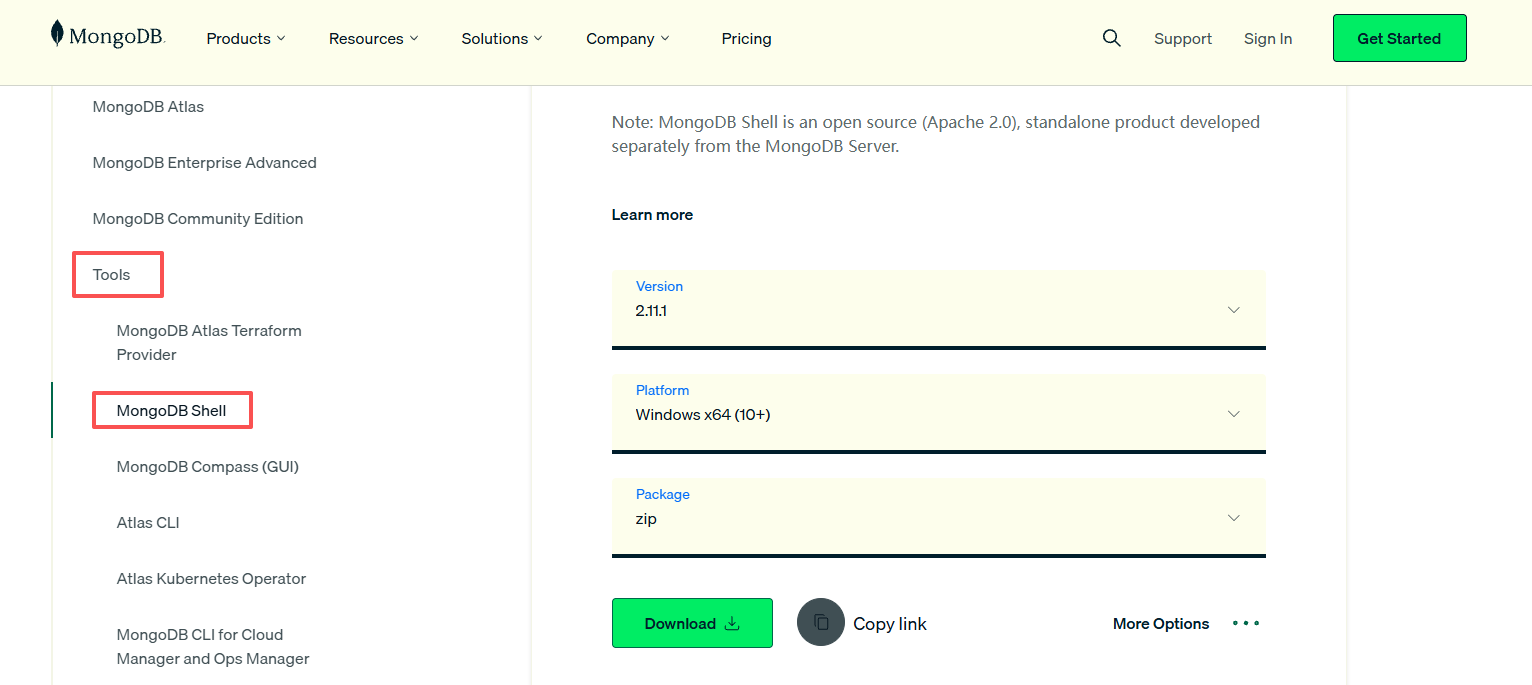Open Atlas CLI sidebar entry
The image size is (1532, 685).
point(148,523)
